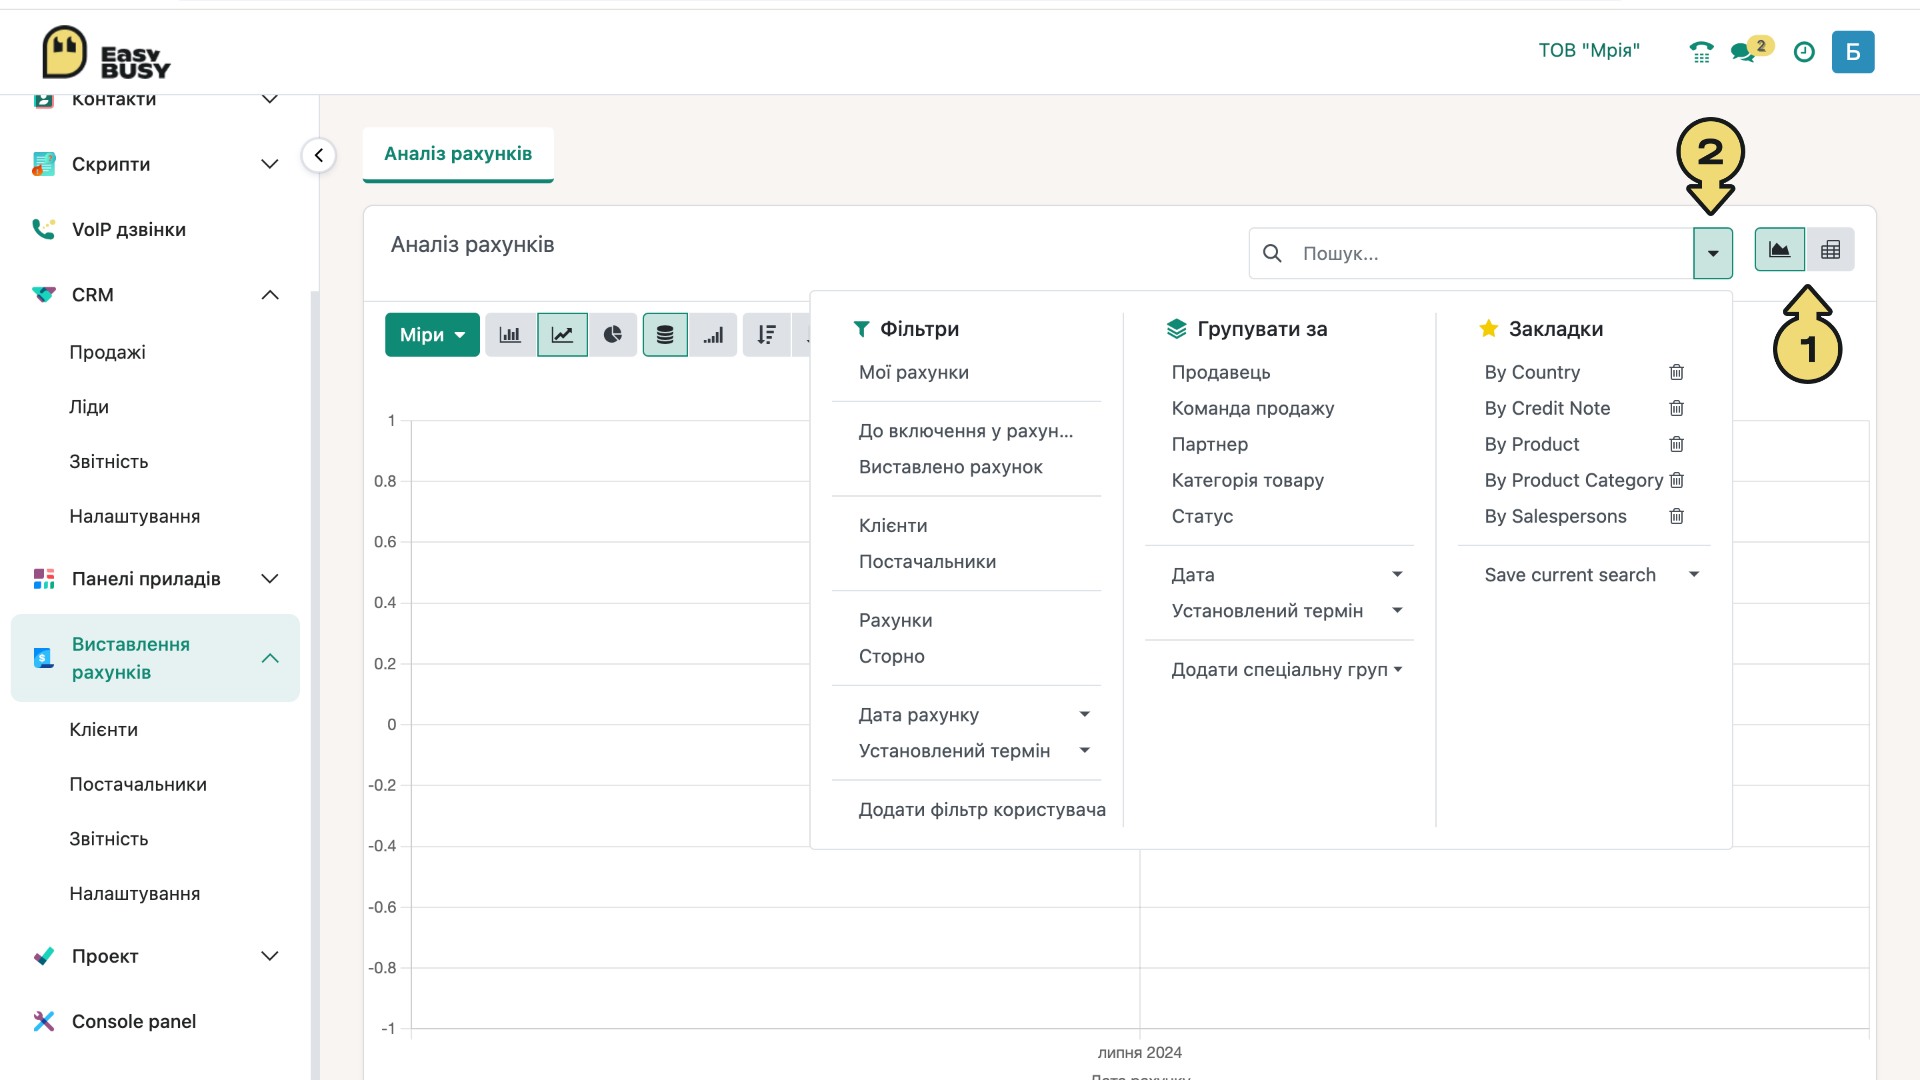Image resolution: width=1920 pixels, height=1080 pixels.
Task: Open the Аналіз рахунків tab
Action: [x=458, y=154]
